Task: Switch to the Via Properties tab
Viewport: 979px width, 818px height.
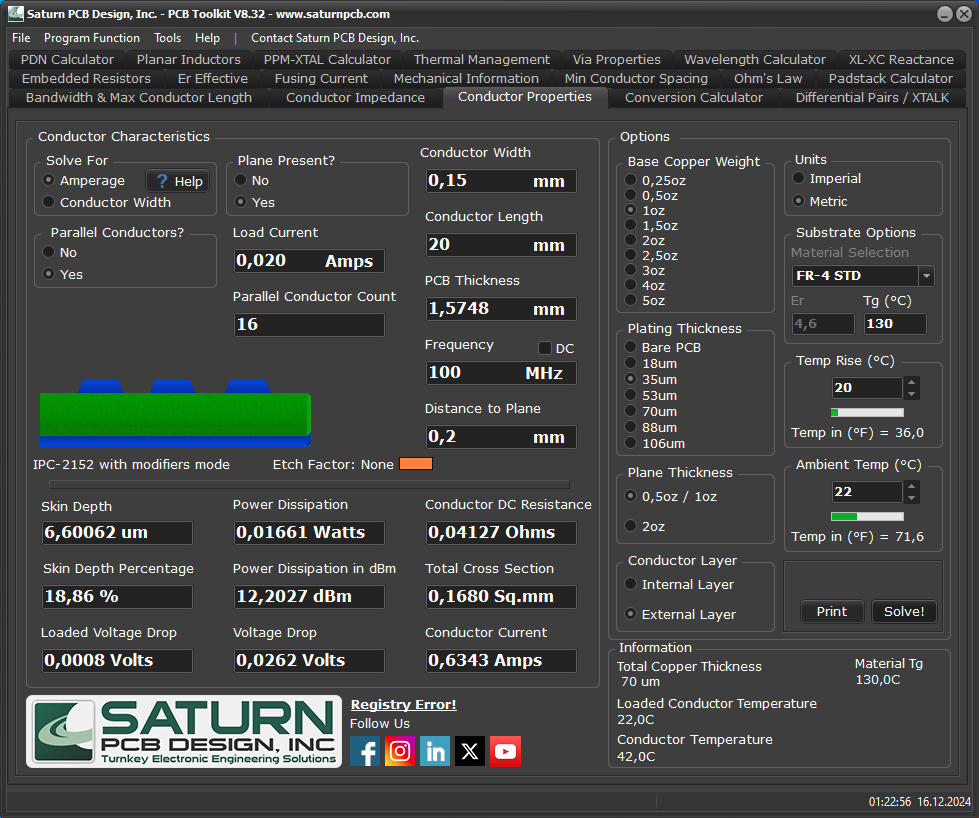Action: [x=616, y=59]
